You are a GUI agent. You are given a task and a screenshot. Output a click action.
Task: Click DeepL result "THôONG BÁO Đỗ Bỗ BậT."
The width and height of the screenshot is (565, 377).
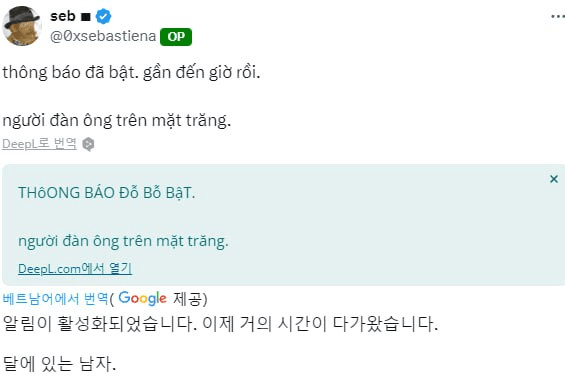(x=107, y=193)
